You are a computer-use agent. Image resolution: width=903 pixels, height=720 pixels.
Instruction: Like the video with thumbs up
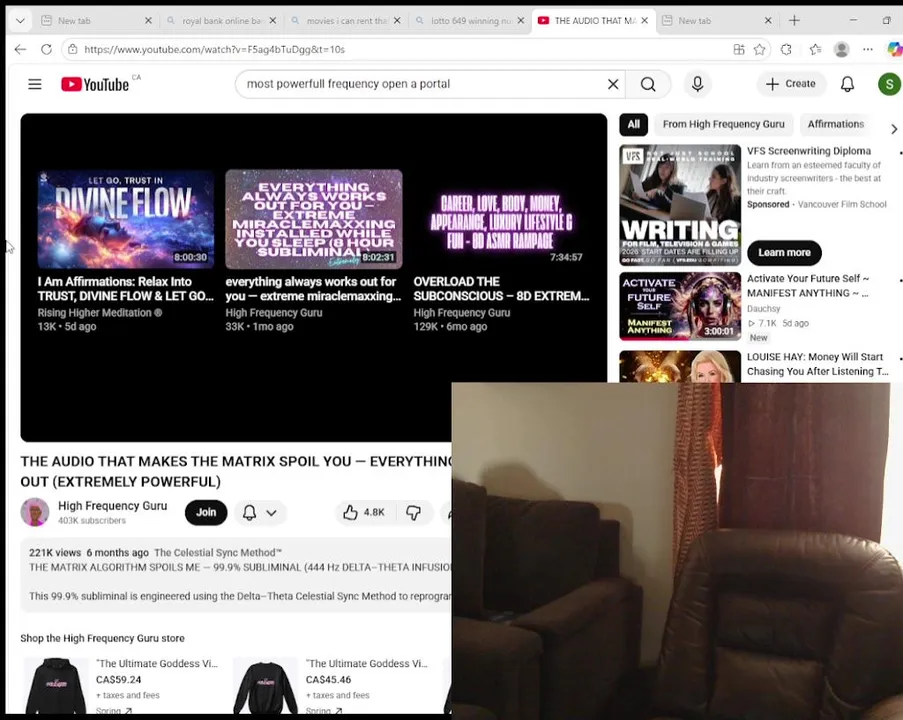[x=364, y=512]
